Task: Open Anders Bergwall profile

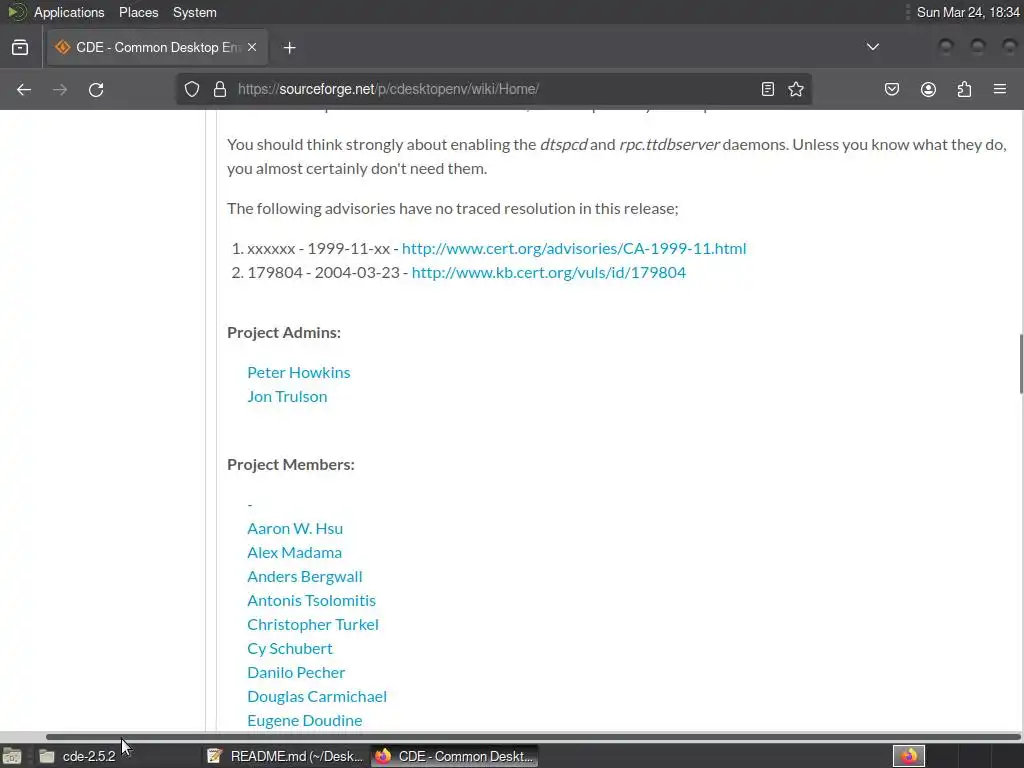Action: click(304, 577)
